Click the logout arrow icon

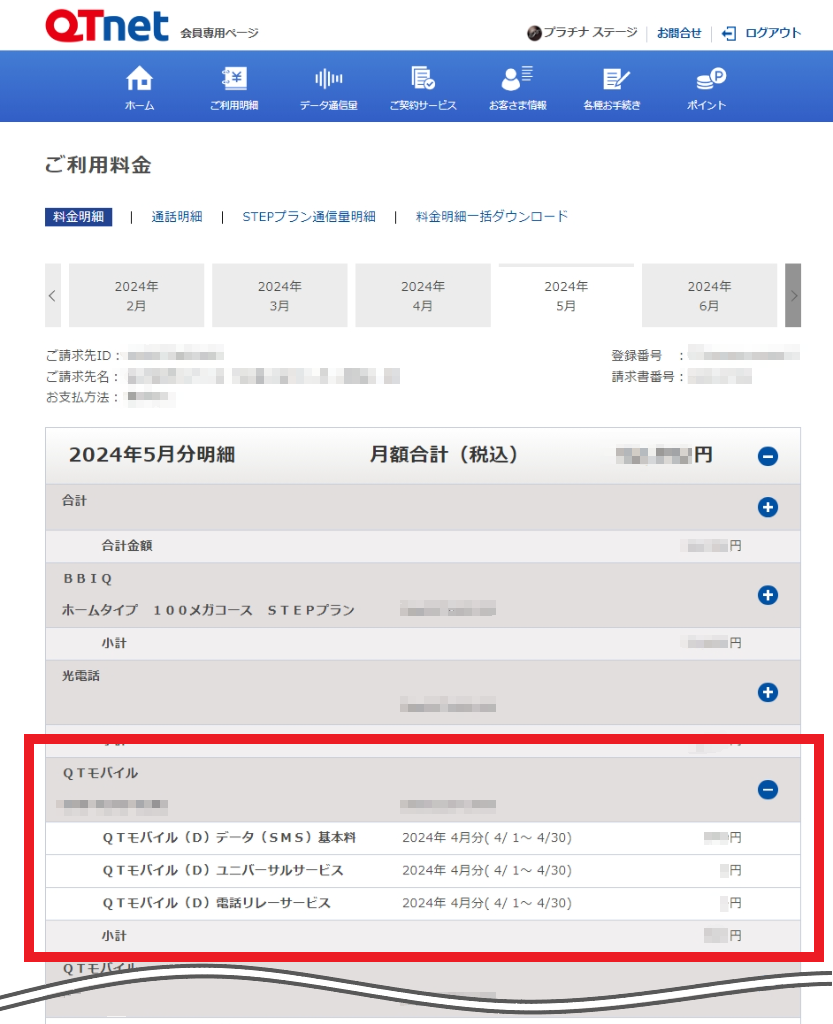(x=729, y=33)
